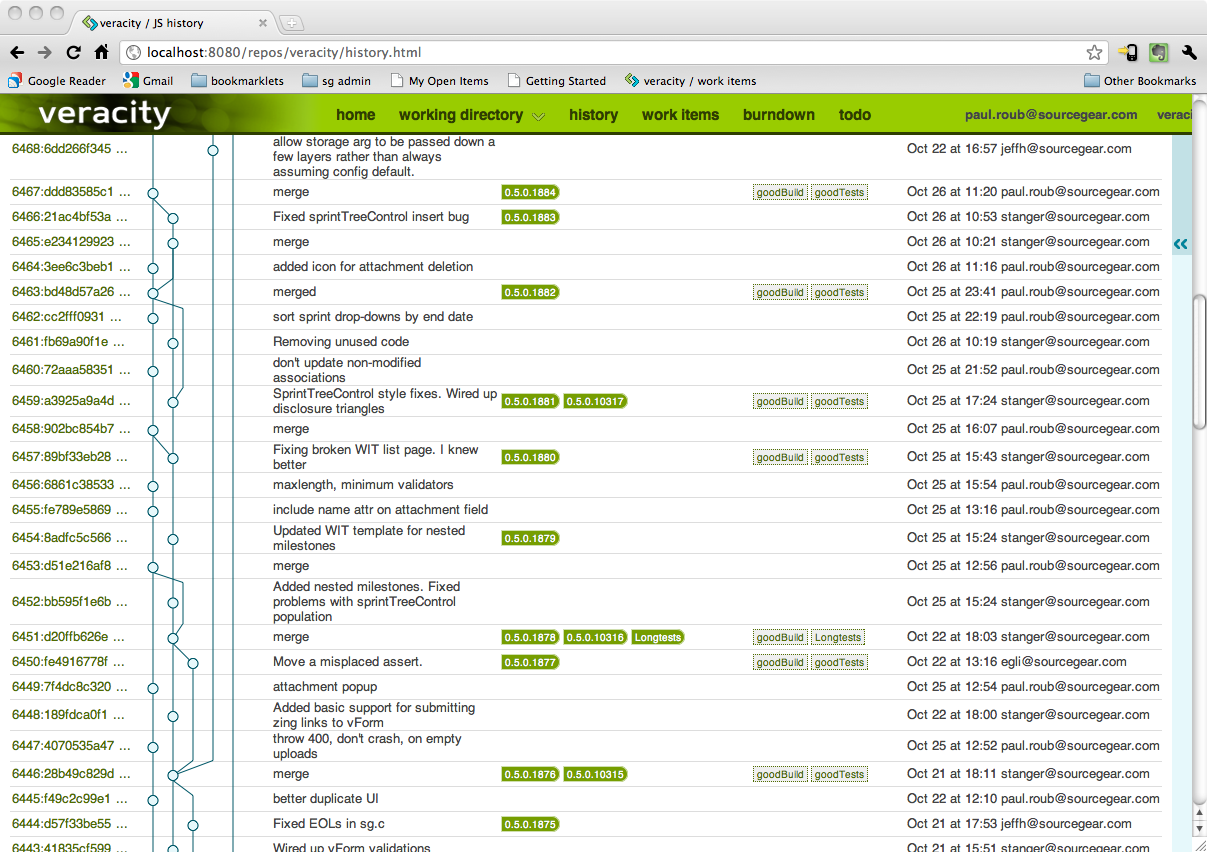Click goodTests stamp on commit 6463
The image size is (1207, 852).
coord(839,293)
